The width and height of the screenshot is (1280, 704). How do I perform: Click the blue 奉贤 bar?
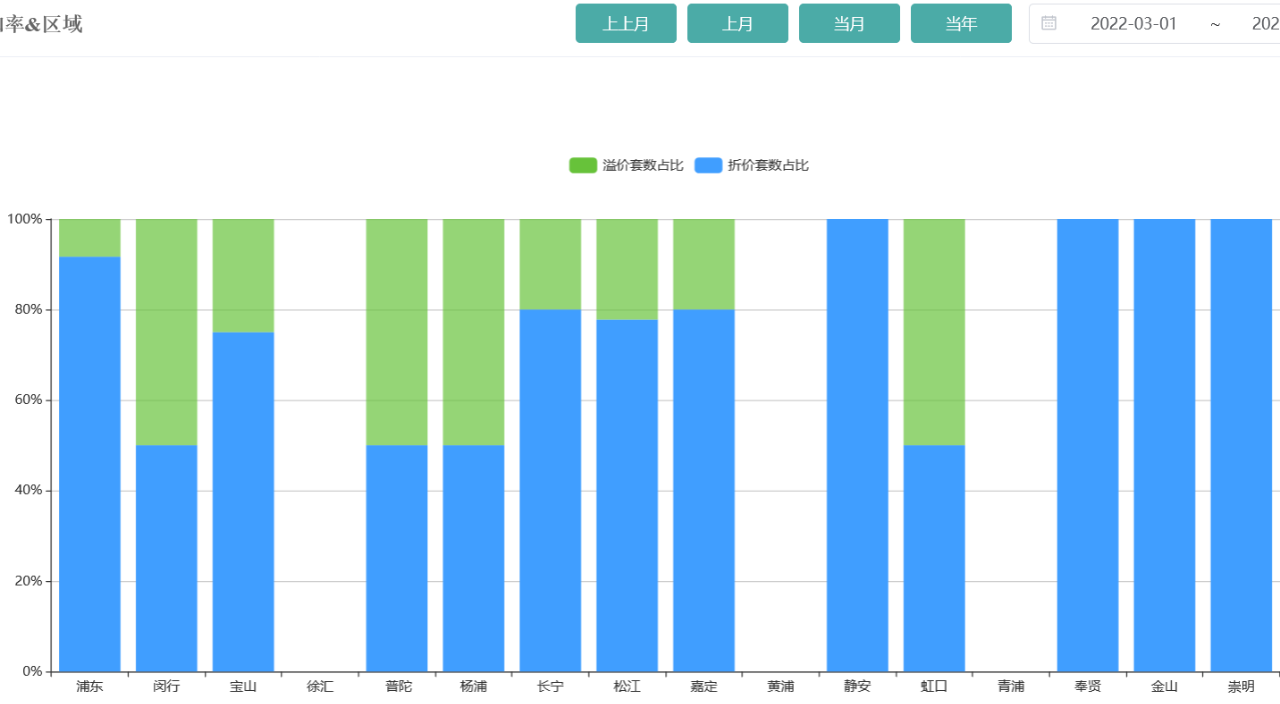click(1087, 445)
